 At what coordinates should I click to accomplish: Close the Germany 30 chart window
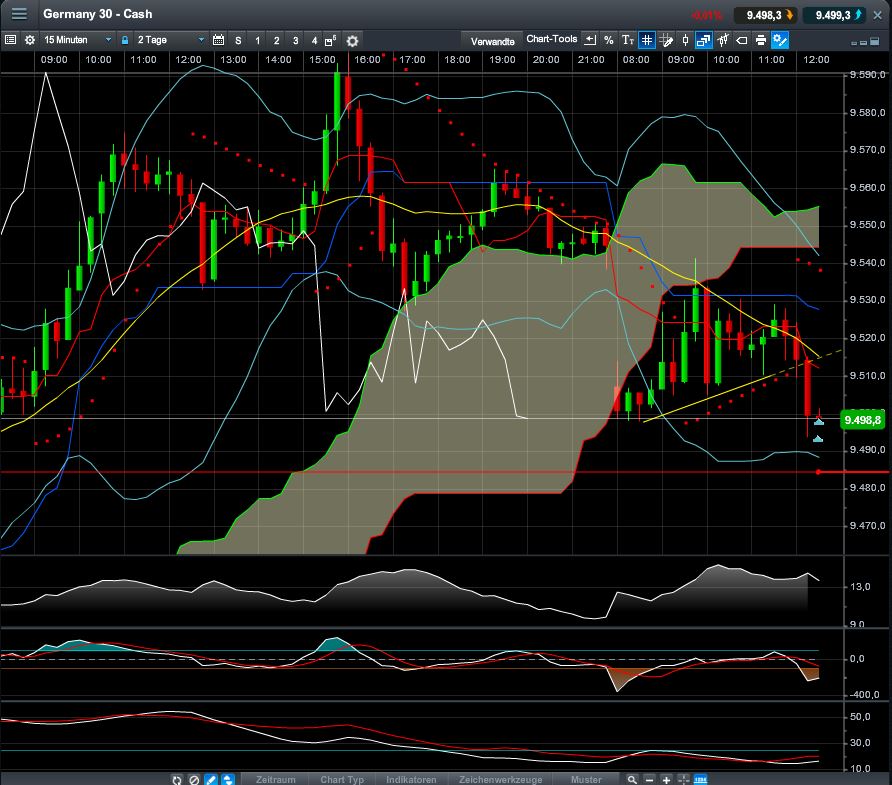click(x=878, y=15)
